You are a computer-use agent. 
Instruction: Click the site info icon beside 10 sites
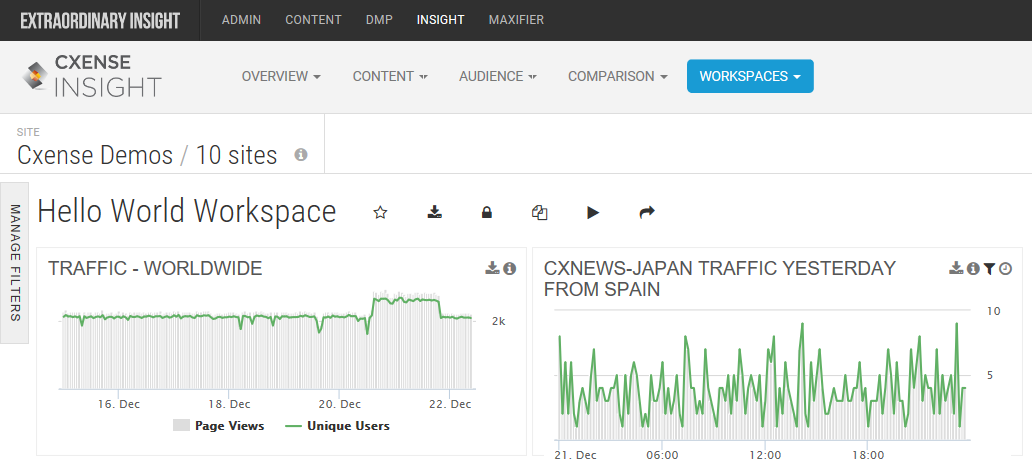coord(301,155)
